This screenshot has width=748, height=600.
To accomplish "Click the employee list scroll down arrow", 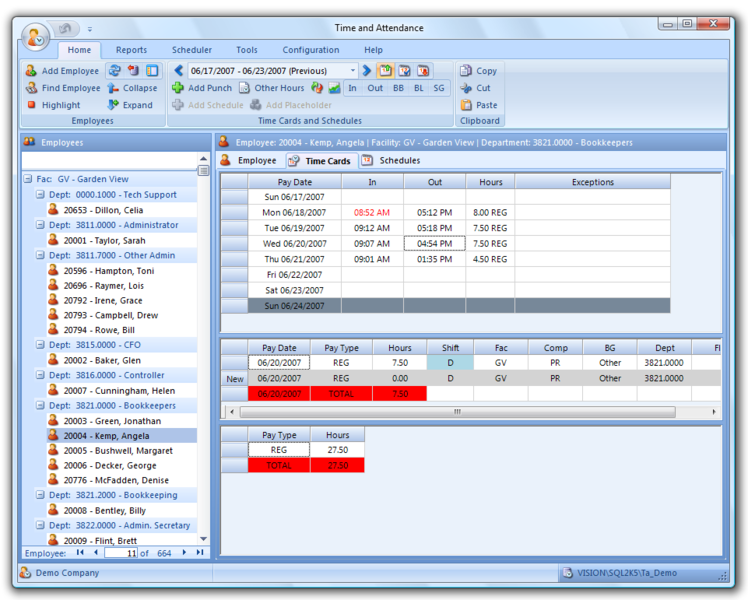I will (204, 539).
